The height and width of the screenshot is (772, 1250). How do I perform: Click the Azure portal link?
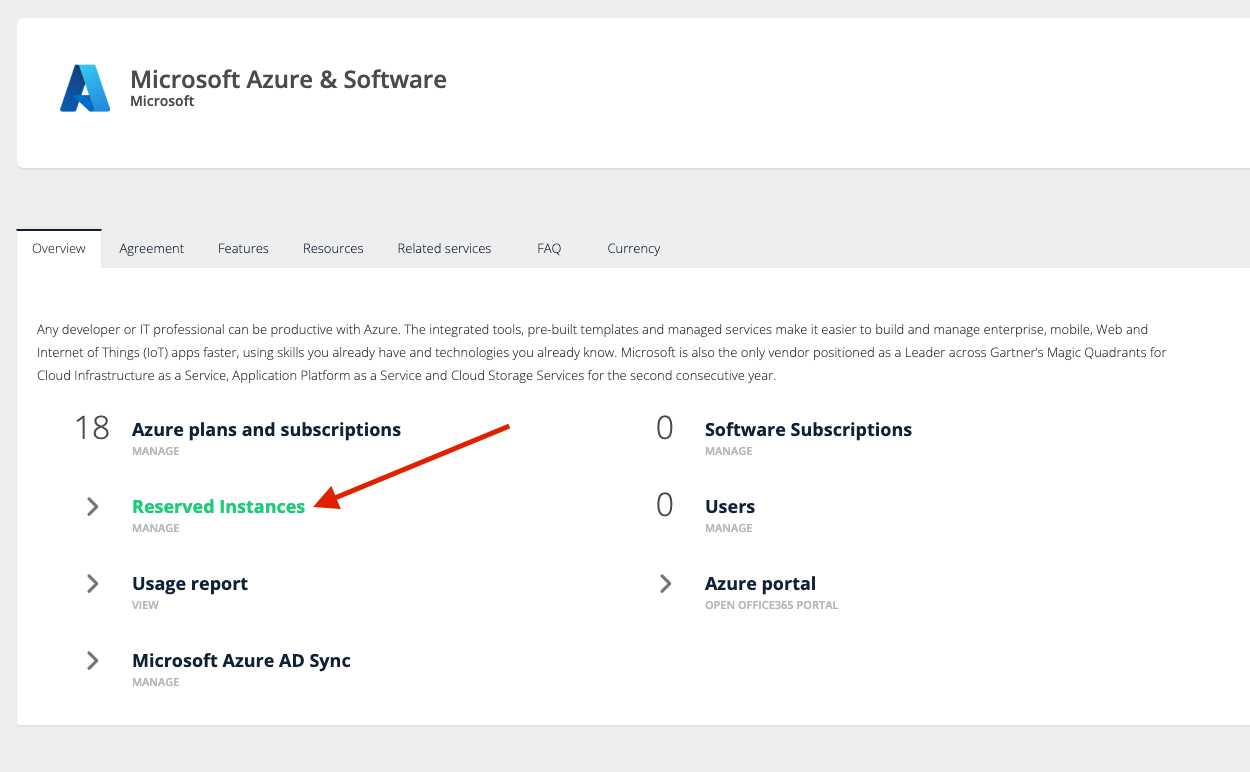tap(760, 584)
